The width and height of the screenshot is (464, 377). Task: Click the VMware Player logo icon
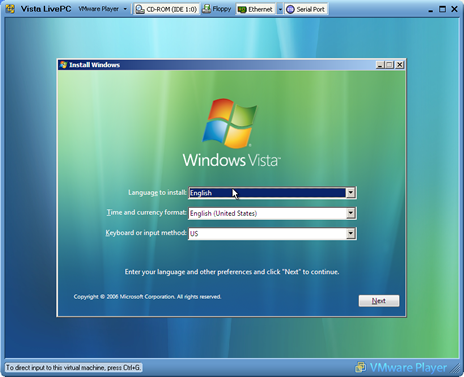tap(360, 367)
